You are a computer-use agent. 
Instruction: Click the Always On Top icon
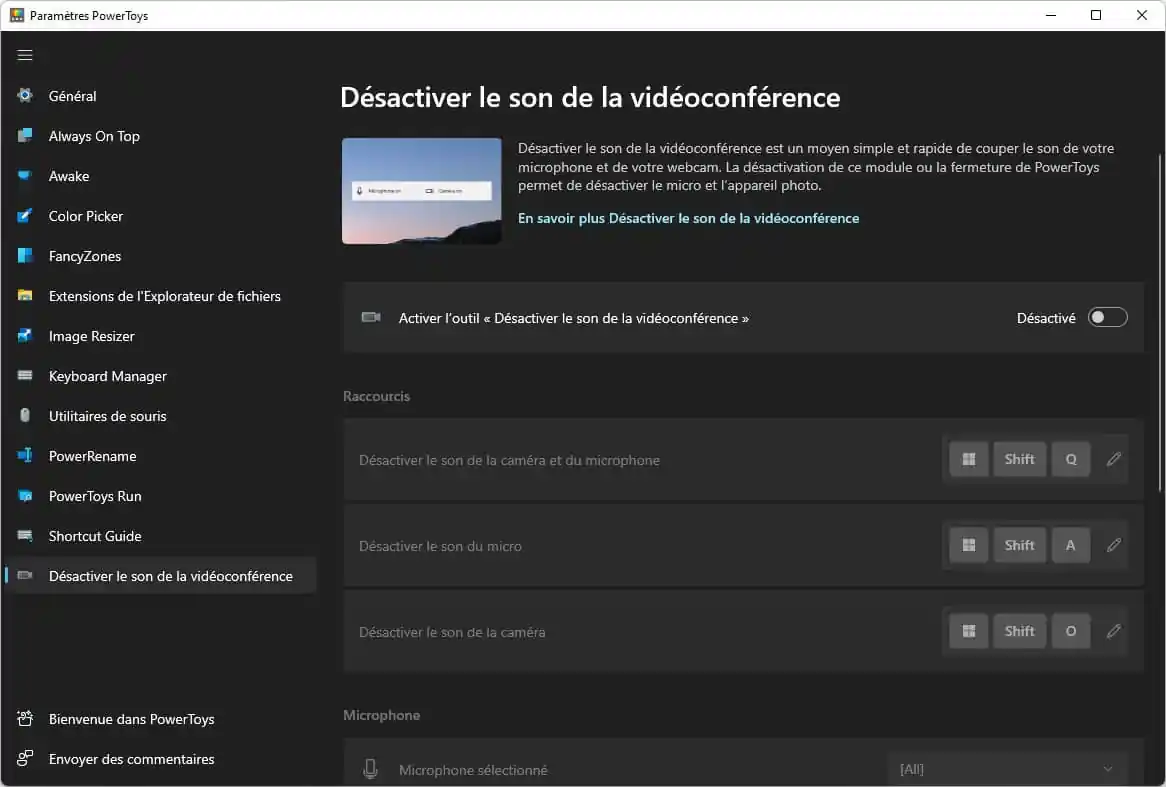pyautogui.click(x=25, y=135)
